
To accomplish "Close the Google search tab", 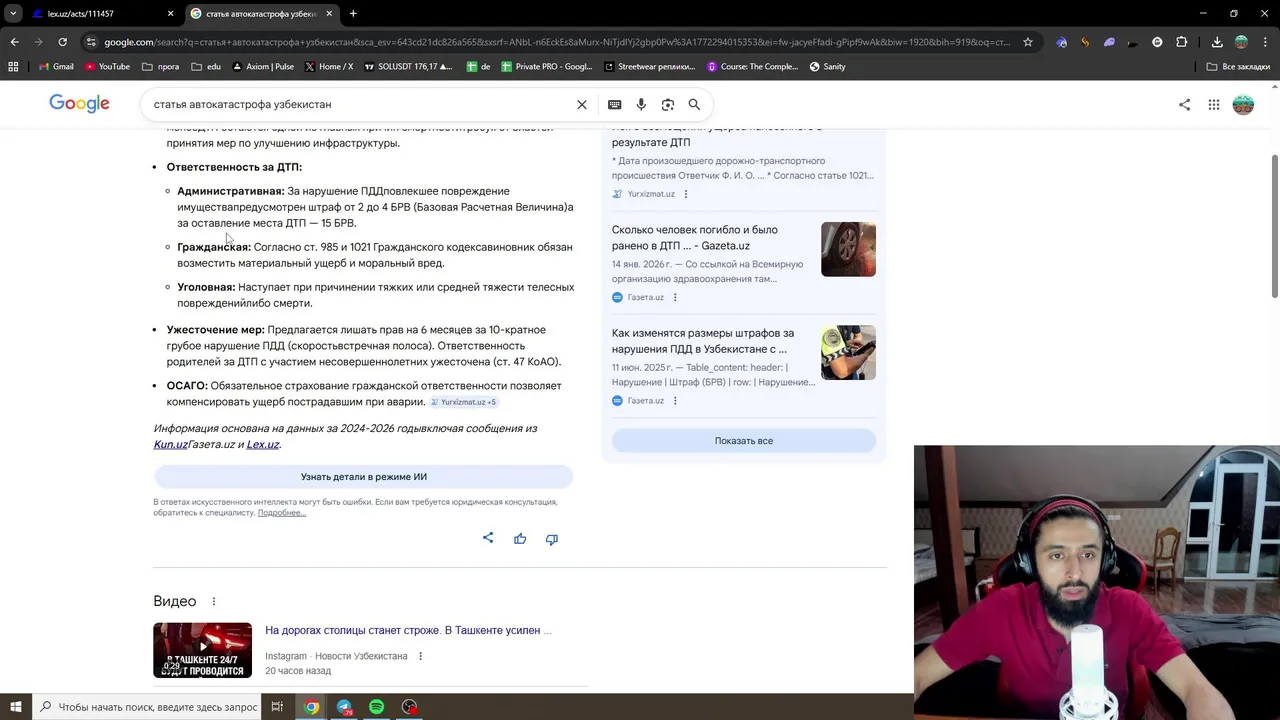I will coord(329,14).
